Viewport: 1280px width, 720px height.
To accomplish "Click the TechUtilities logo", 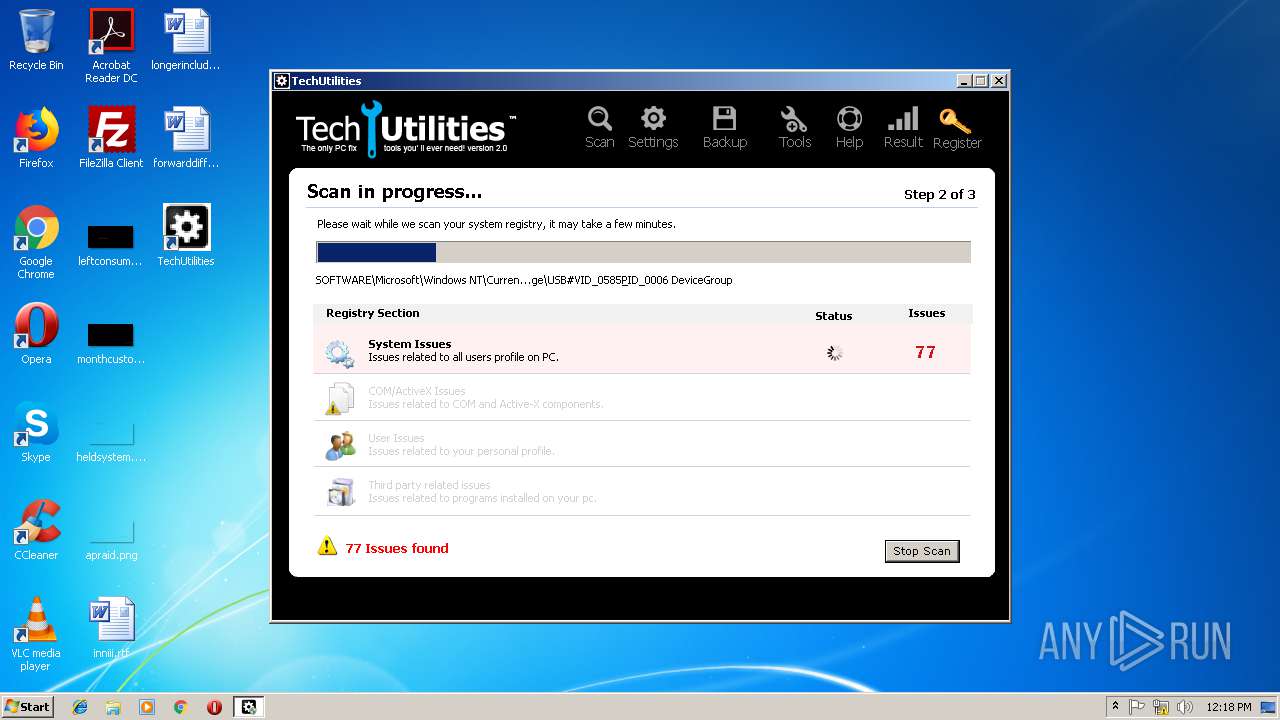I will 405,129.
